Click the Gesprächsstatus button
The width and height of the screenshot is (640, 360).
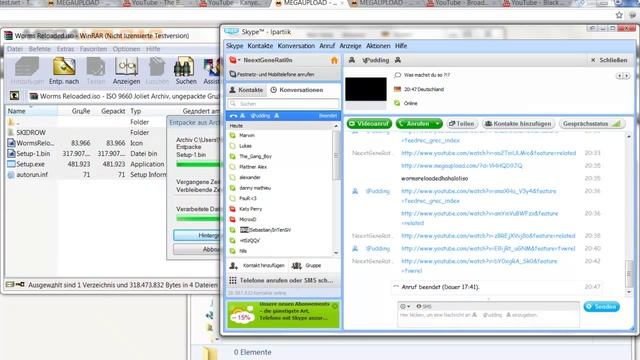[592, 124]
